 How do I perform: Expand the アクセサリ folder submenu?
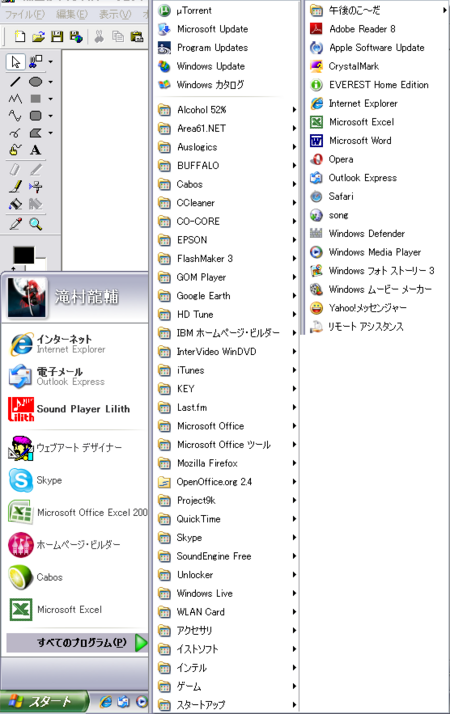tap(226, 630)
